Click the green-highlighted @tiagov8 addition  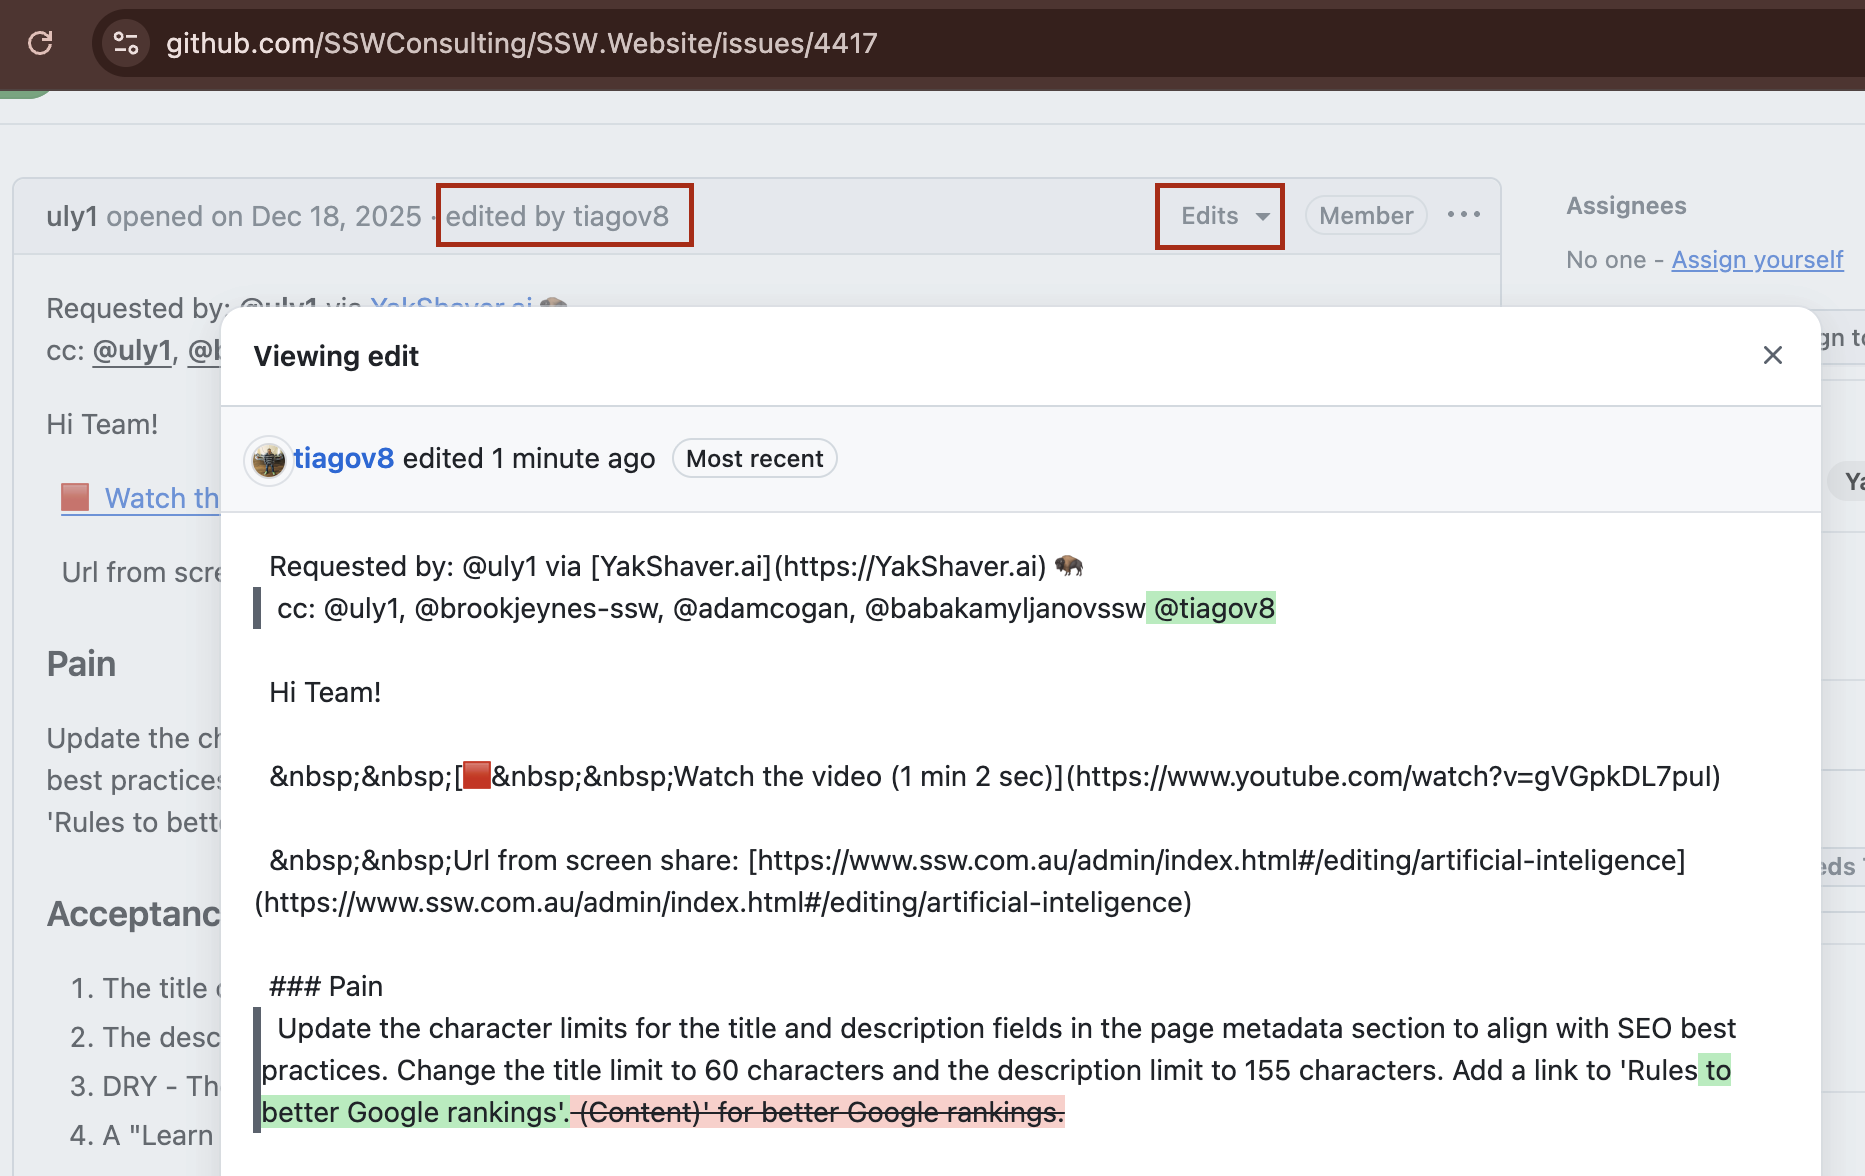pyautogui.click(x=1213, y=608)
